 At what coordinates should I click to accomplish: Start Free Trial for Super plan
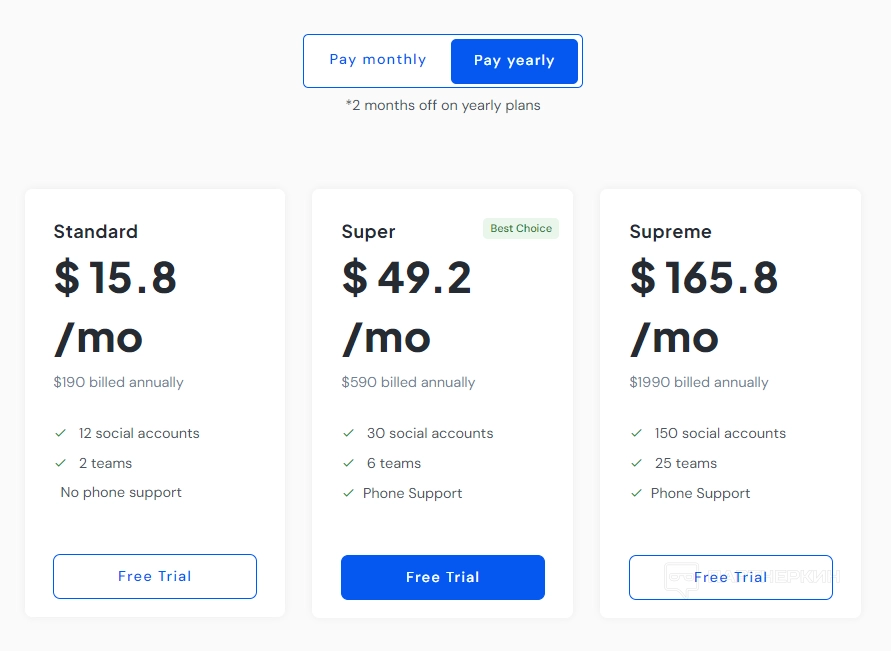(x=443, y=578)
